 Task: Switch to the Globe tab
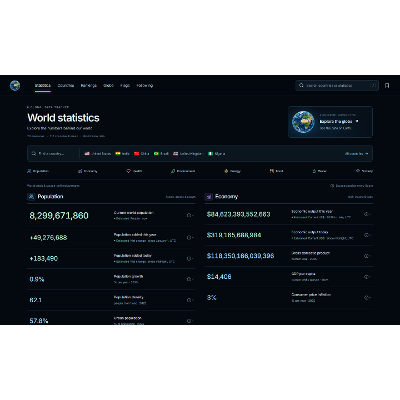pos(108,86)
